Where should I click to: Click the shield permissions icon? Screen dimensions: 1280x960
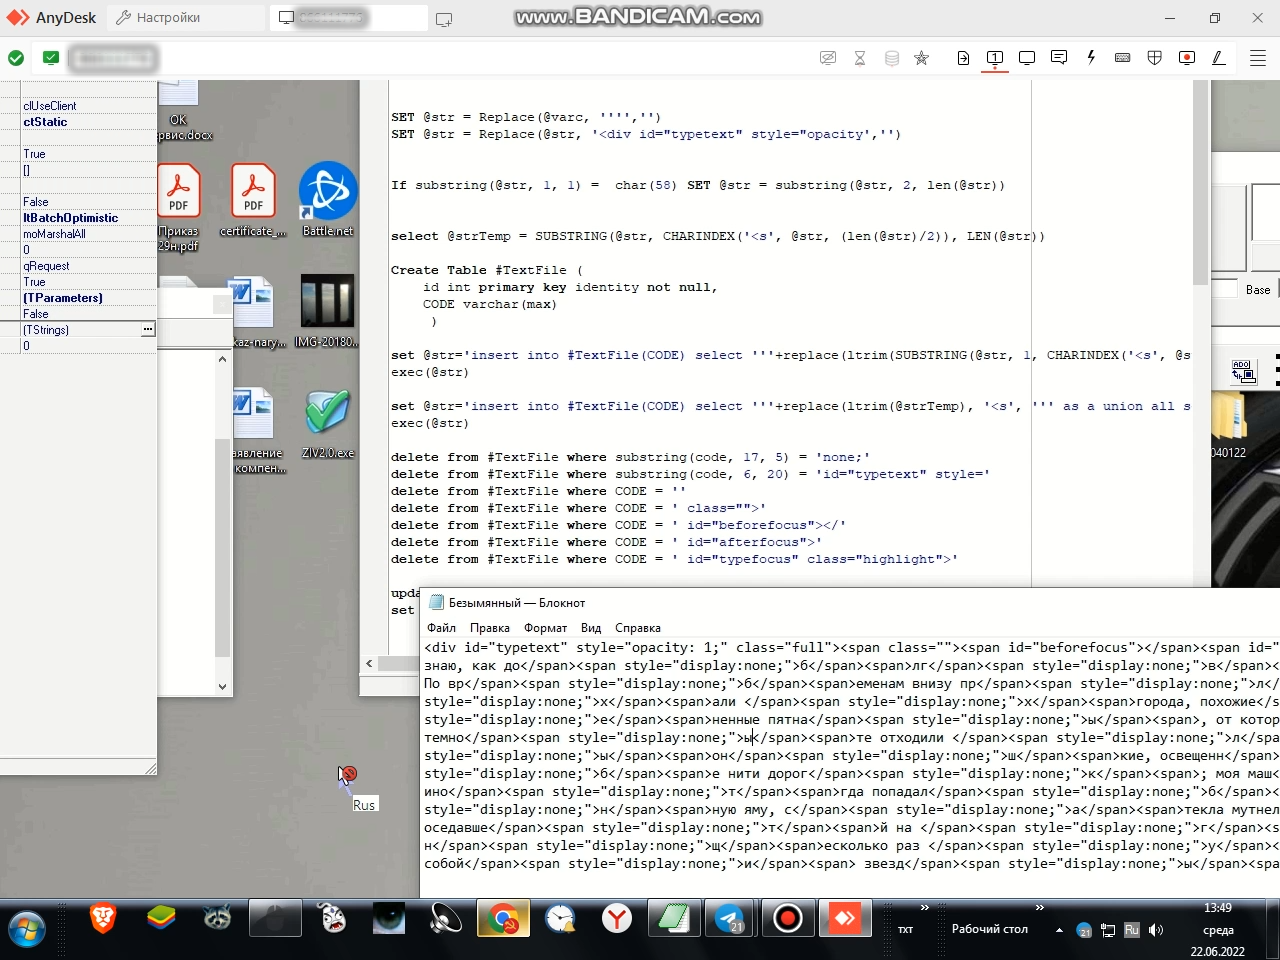pos(1155,58)
